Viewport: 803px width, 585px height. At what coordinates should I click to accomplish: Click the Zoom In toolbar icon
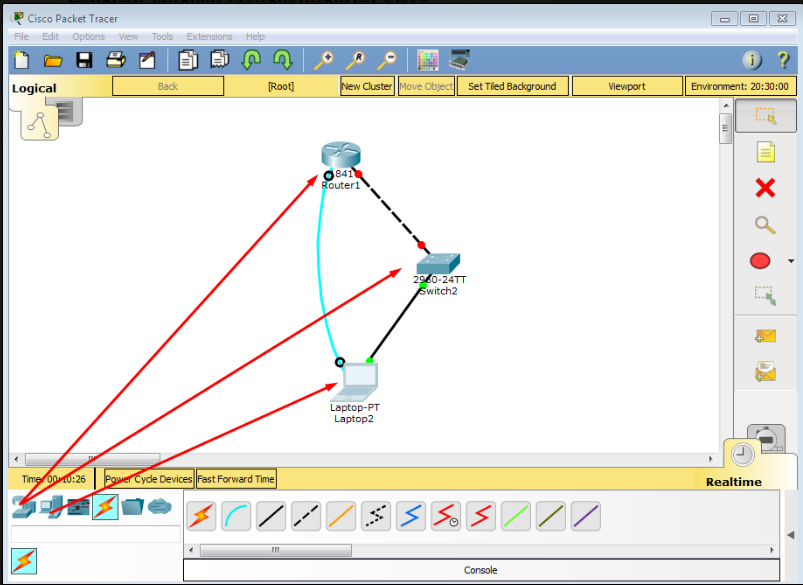click(323, 59)
